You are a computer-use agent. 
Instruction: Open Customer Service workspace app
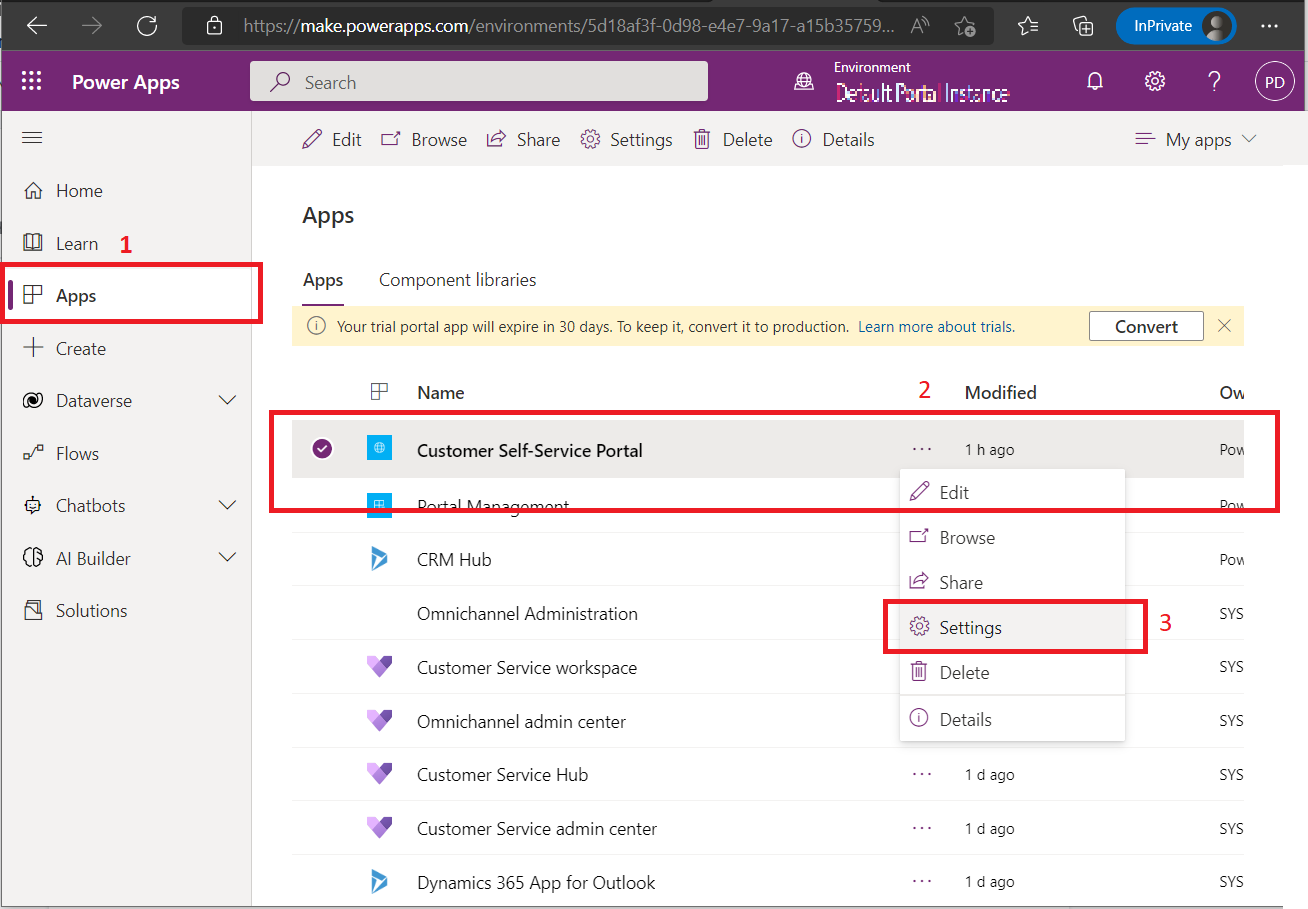pos(527,668)
